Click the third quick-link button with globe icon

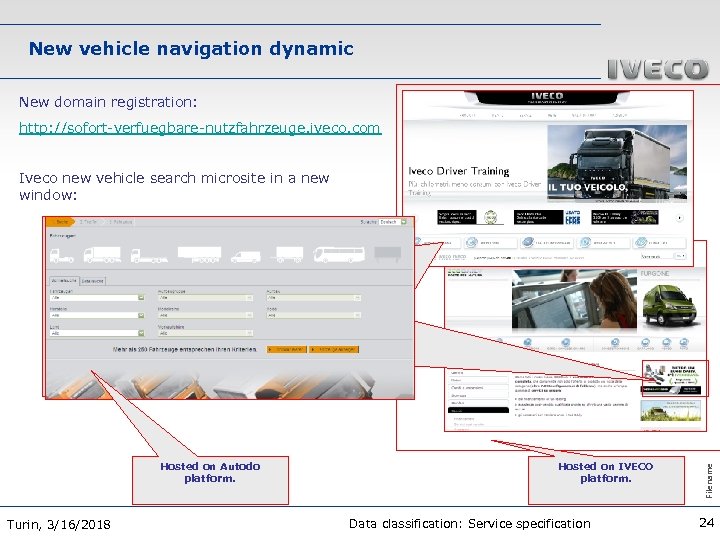(546, 242)
